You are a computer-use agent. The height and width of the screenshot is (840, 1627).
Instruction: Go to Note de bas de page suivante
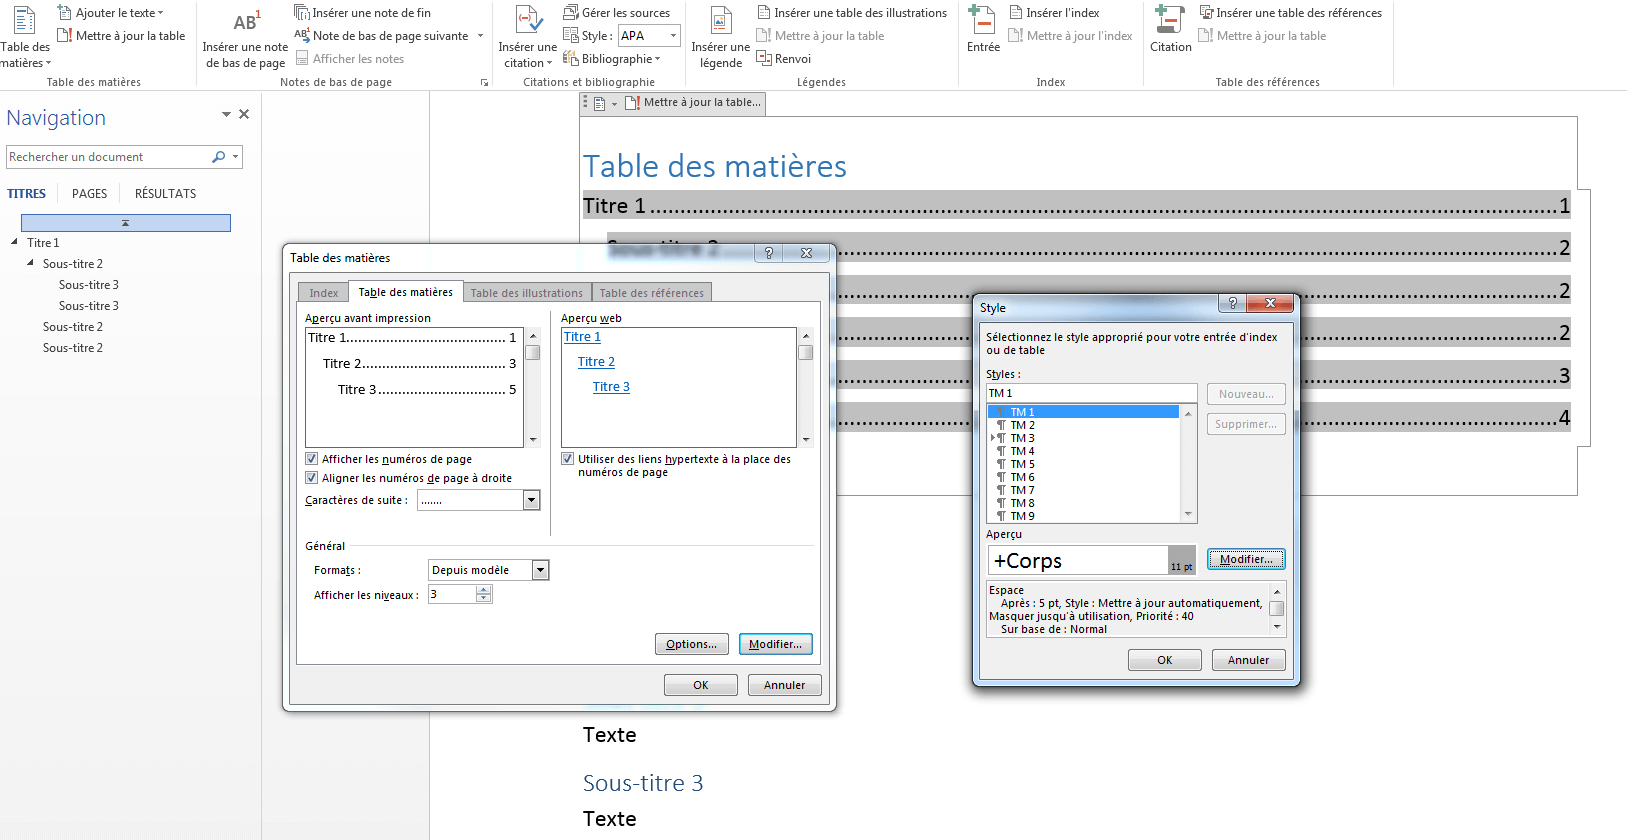[381, 36]
